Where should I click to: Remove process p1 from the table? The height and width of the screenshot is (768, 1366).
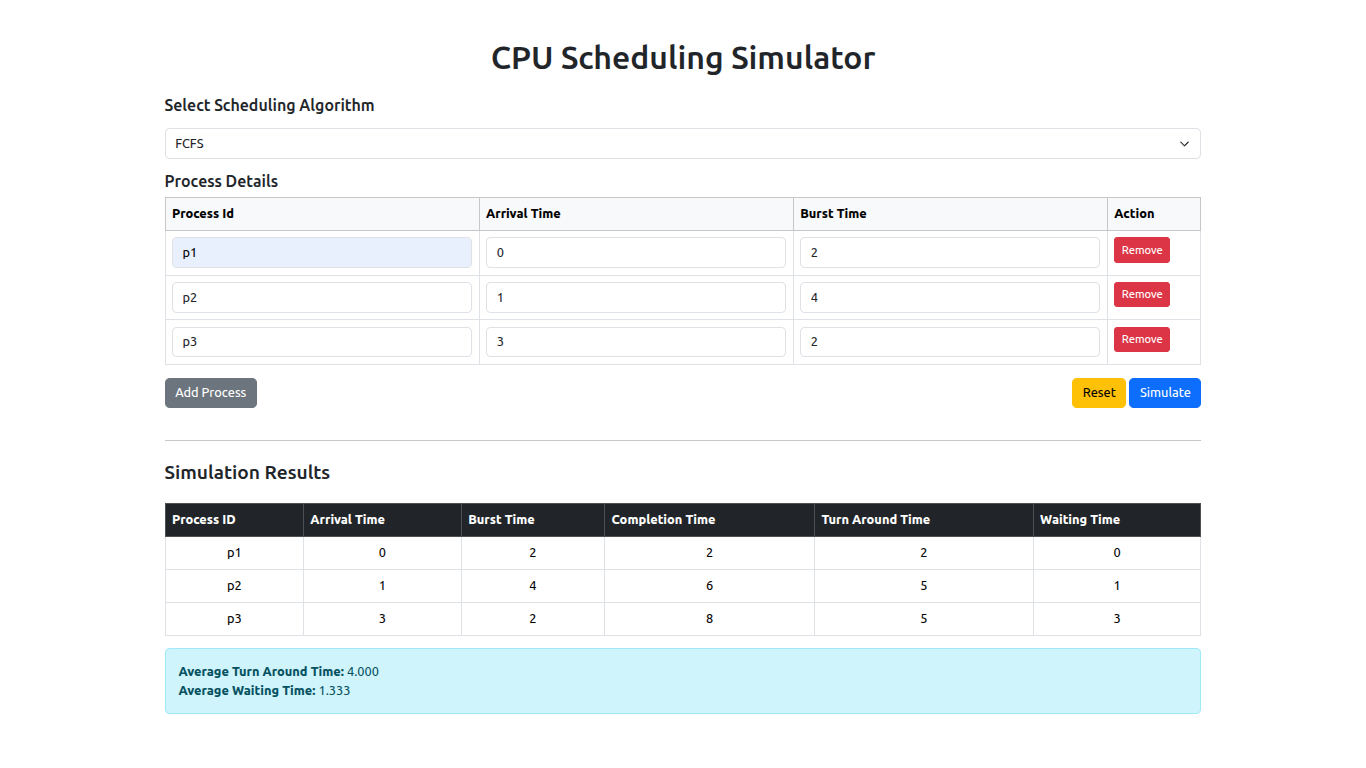click(1142, 250)
